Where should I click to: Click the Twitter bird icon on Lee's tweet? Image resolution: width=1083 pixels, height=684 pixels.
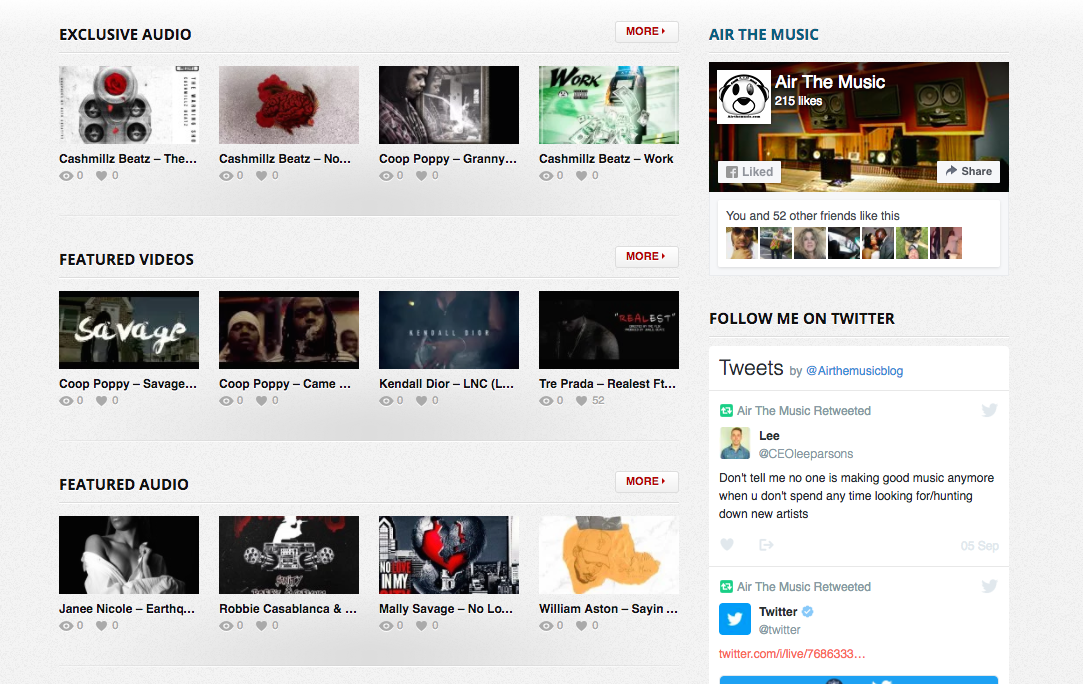pos(989,410)
